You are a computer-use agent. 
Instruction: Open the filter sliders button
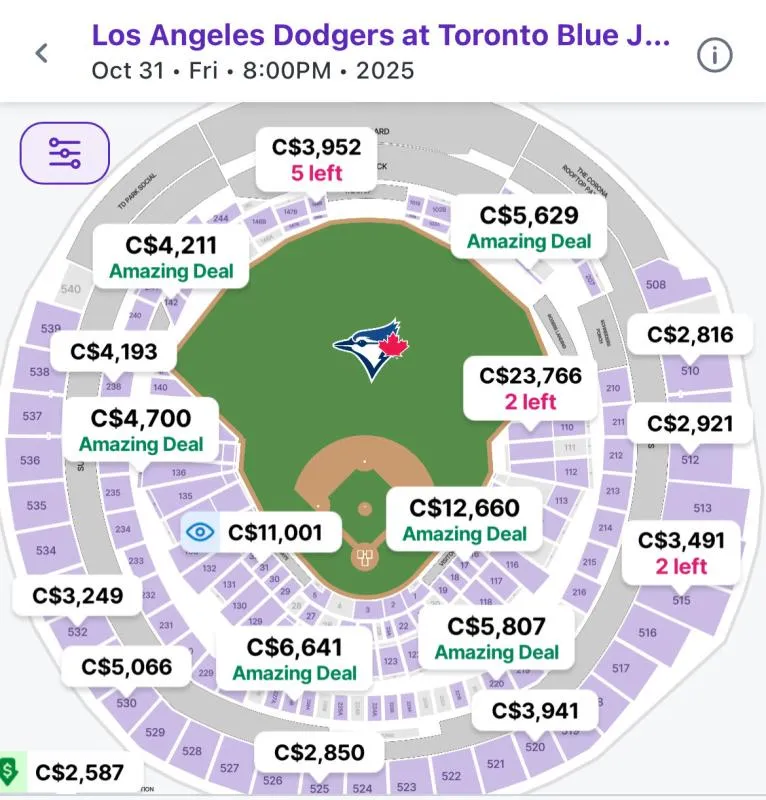[x=65, y=153]
